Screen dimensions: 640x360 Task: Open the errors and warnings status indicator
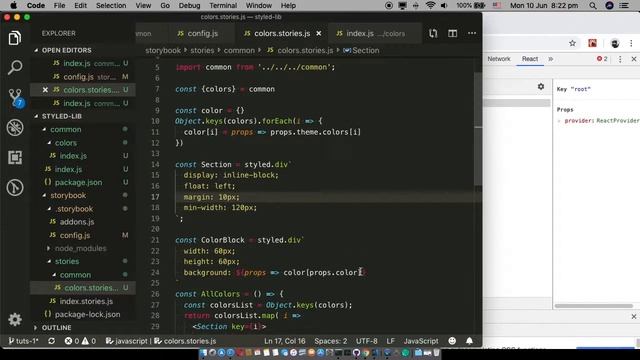pos(80,341)
